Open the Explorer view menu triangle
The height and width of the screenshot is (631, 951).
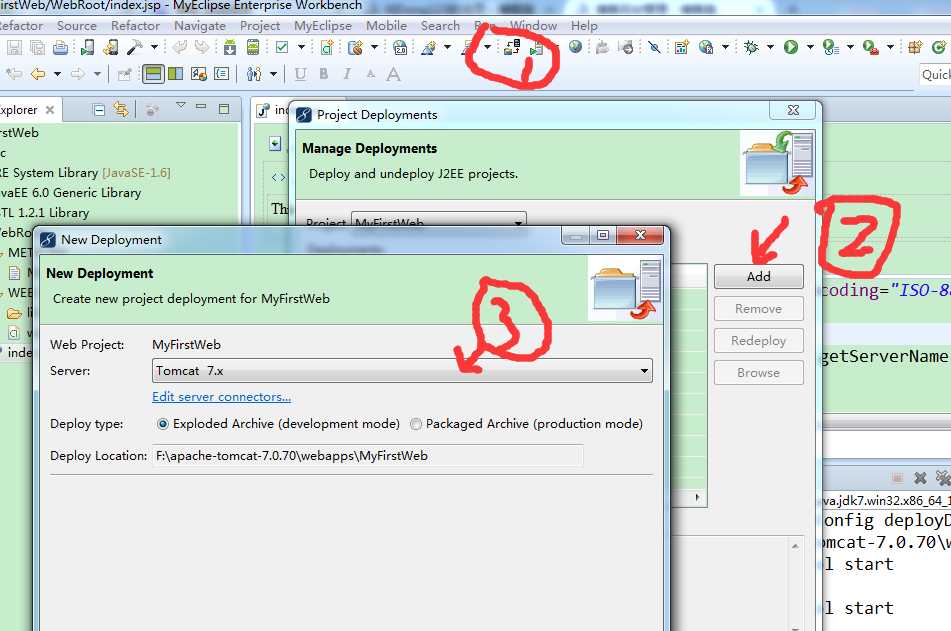pos(181,106)
